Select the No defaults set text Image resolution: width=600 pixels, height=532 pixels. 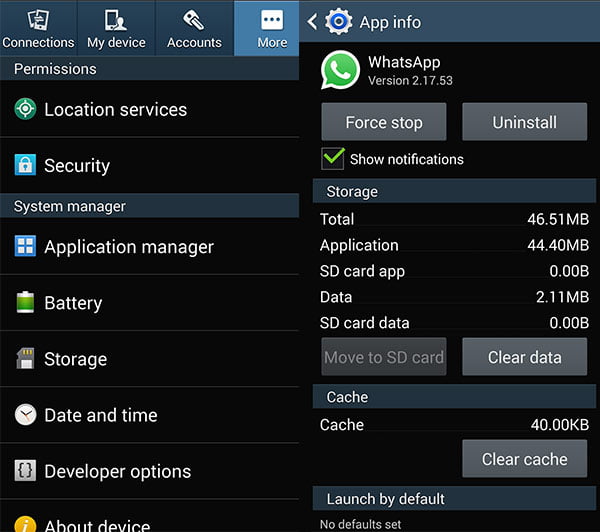pyautogui.click(x=360, y=524)
